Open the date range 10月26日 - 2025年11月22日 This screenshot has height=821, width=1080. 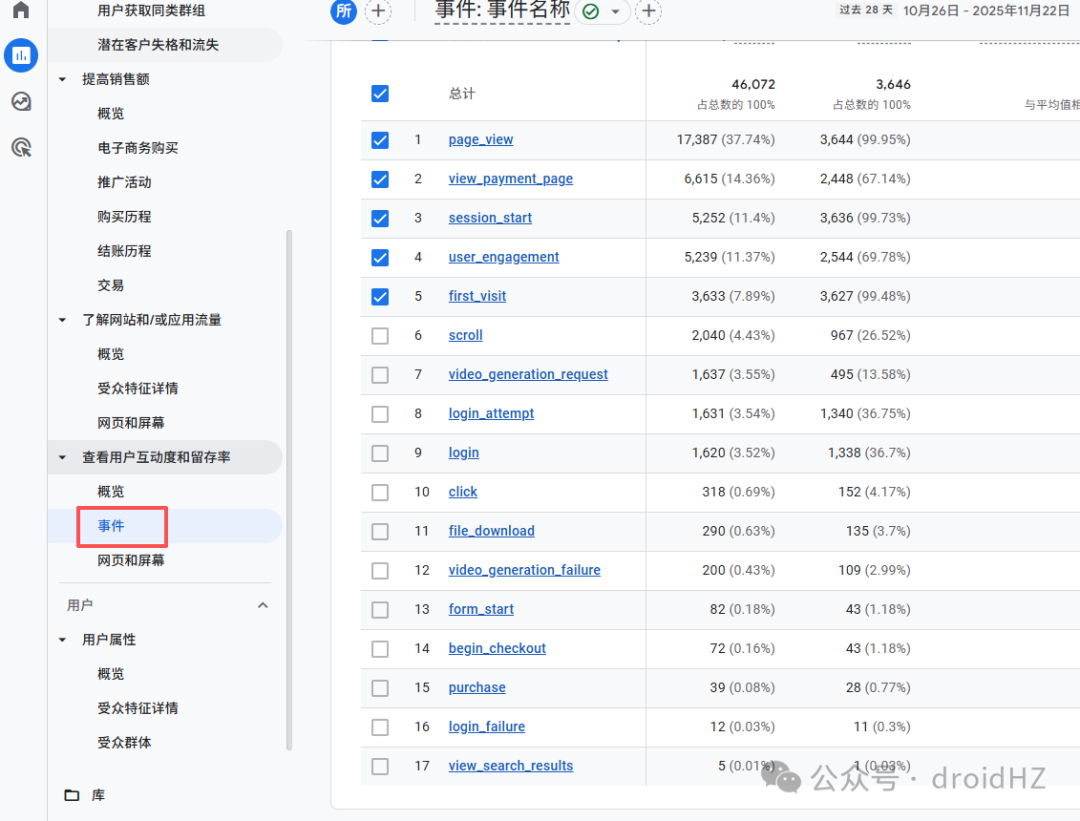(986, 10)
